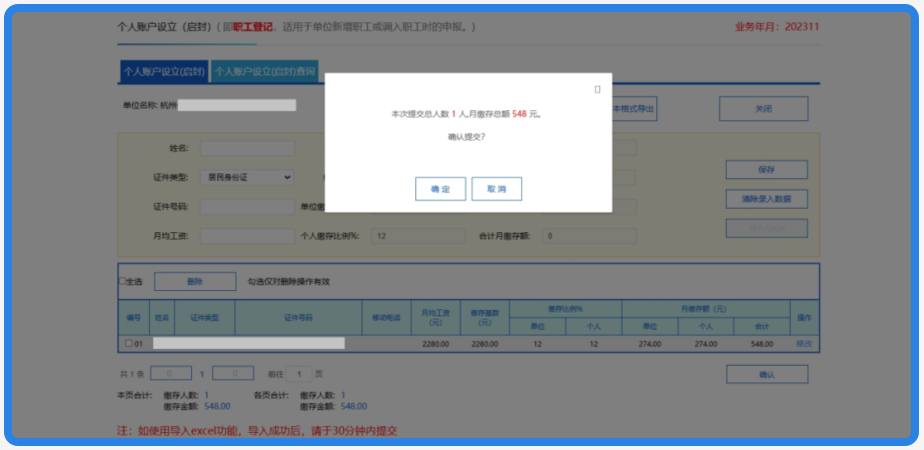
Task: Focus the 月均工资 input field
Action: [247, 236]
